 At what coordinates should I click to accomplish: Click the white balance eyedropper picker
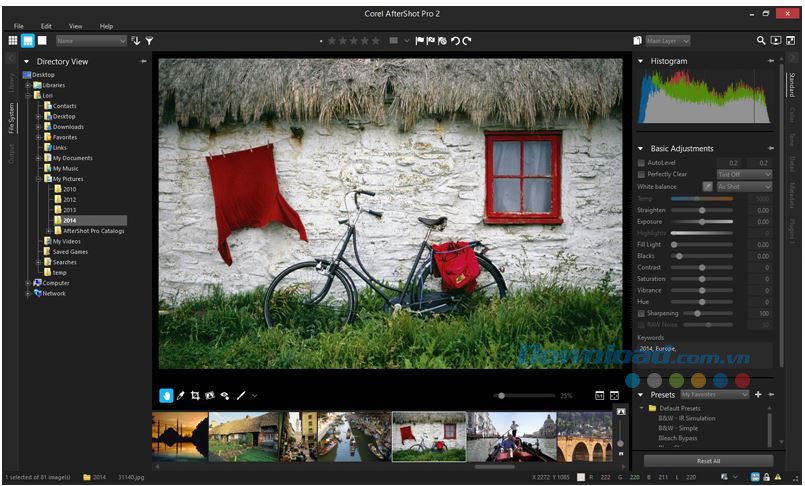(x=708, y=187)
